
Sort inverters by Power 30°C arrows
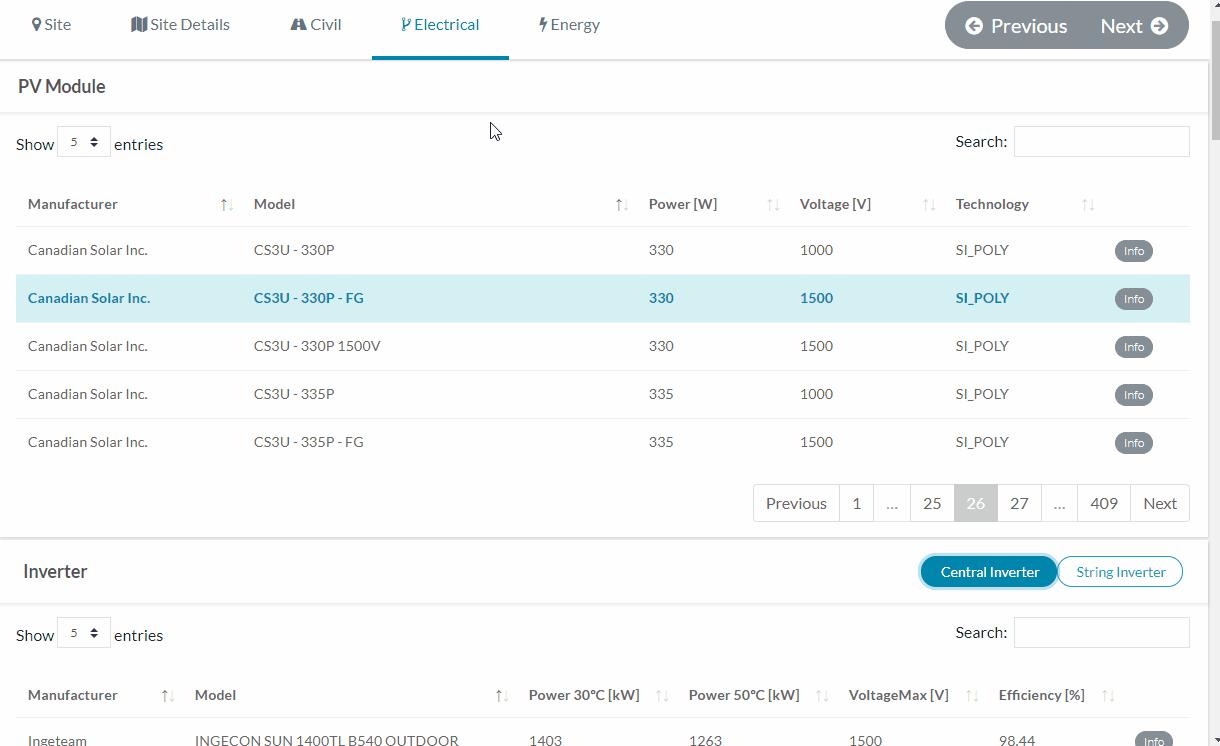coord(662,696)
